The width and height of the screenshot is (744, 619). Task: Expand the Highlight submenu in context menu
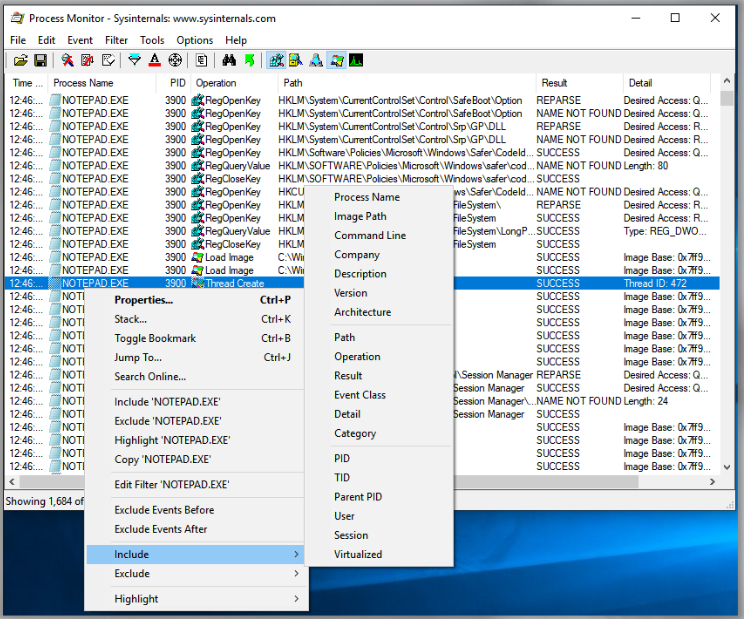195,599
